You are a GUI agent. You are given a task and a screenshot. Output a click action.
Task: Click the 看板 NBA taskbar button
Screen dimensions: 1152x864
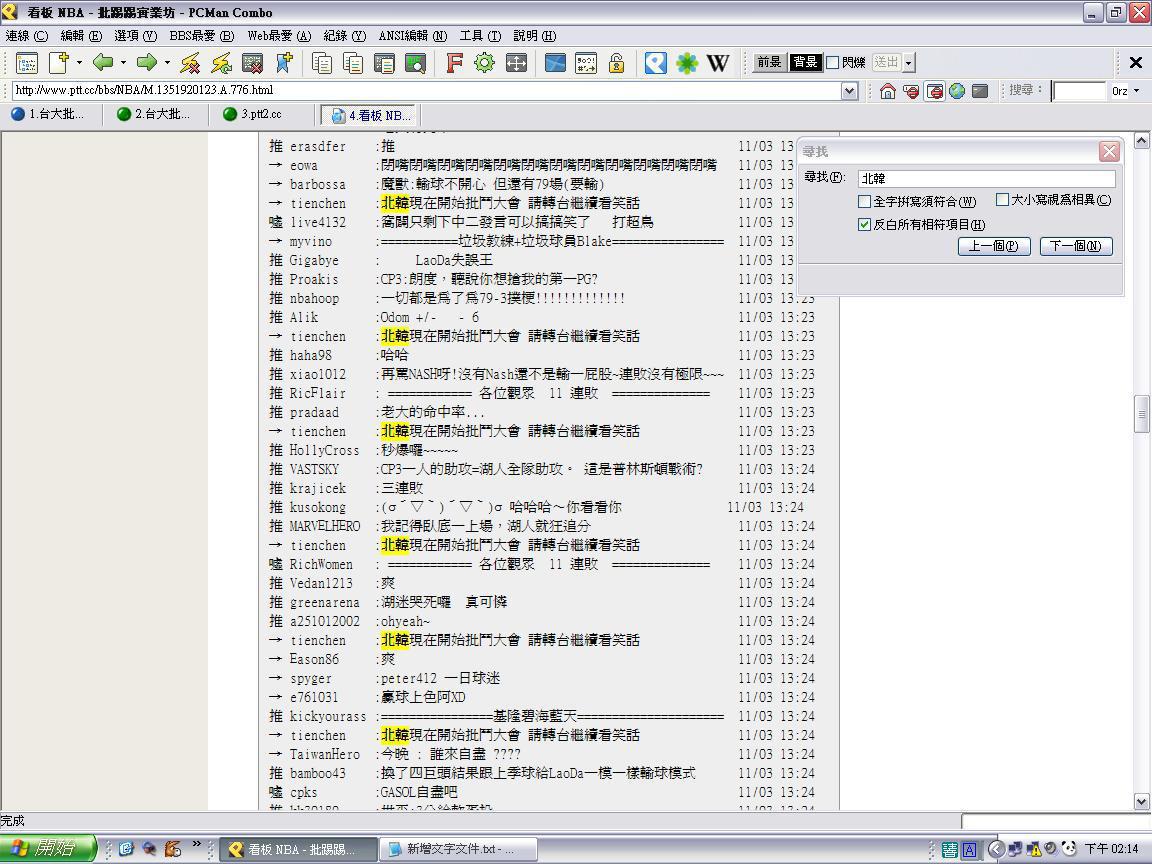[x=298, y=849]
